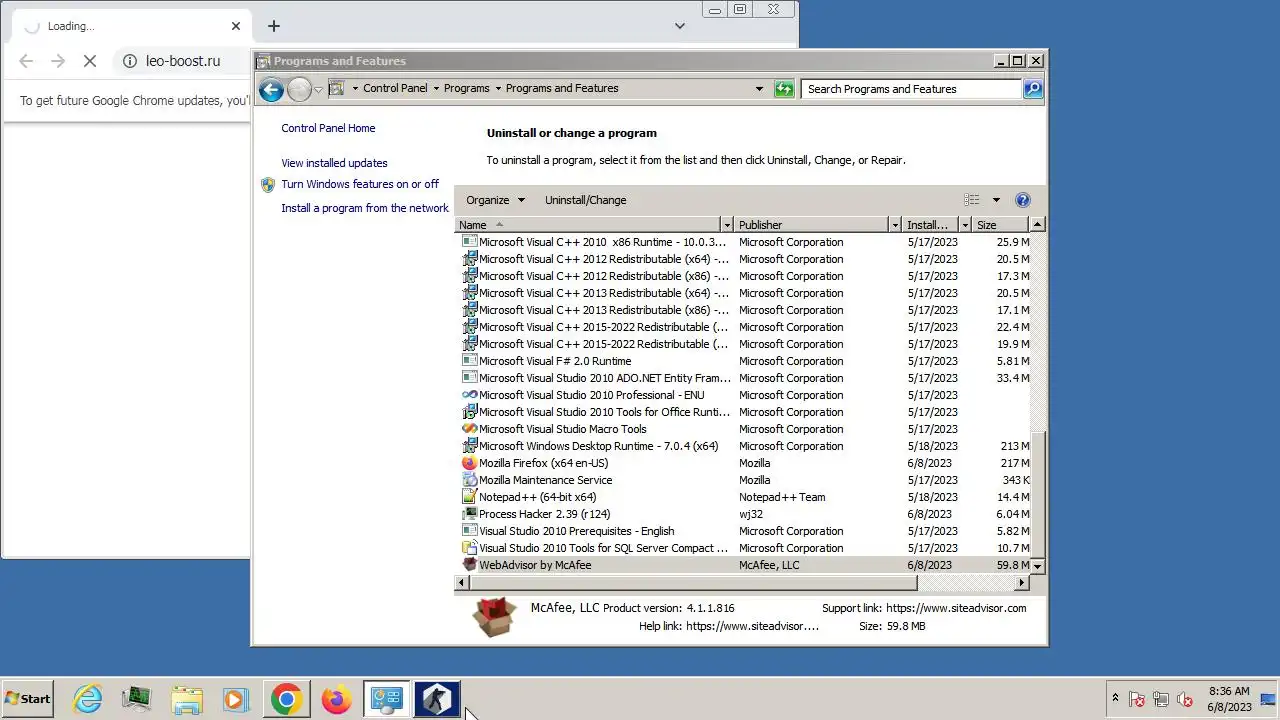Select the Mozilla Maintenance Service icon

(x=470, y=480)
